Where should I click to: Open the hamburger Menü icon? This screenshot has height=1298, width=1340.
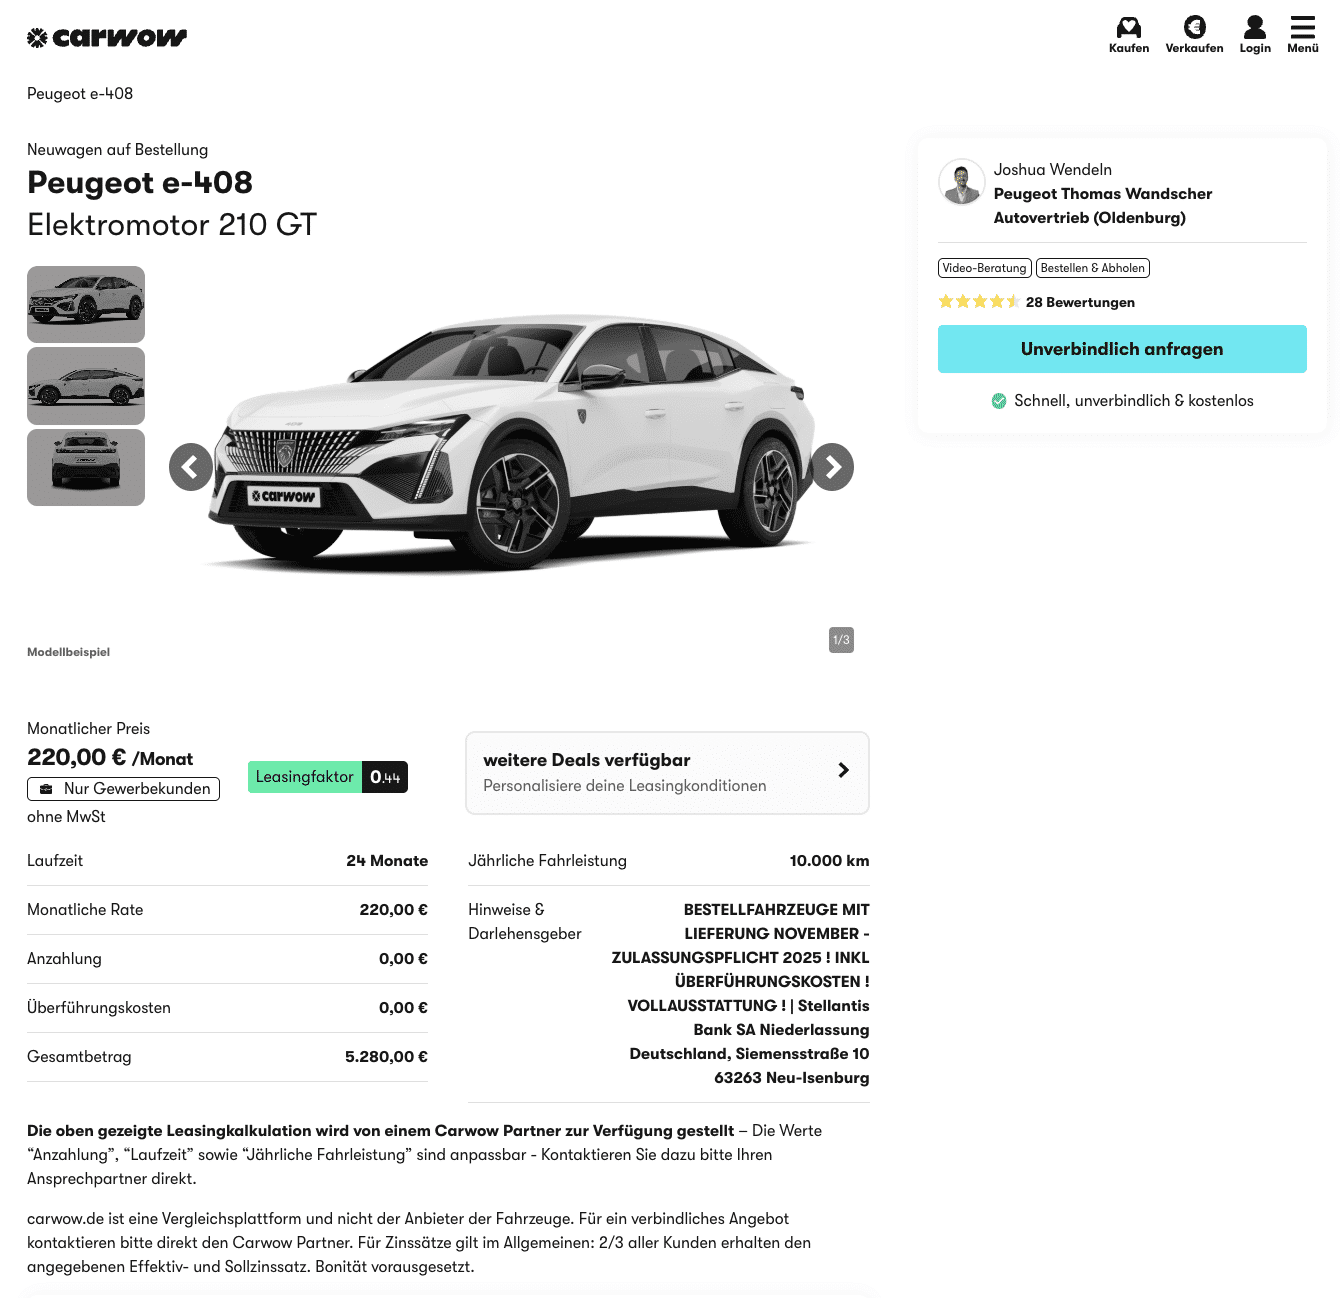pyautogui.click(x=1303, y=34)
